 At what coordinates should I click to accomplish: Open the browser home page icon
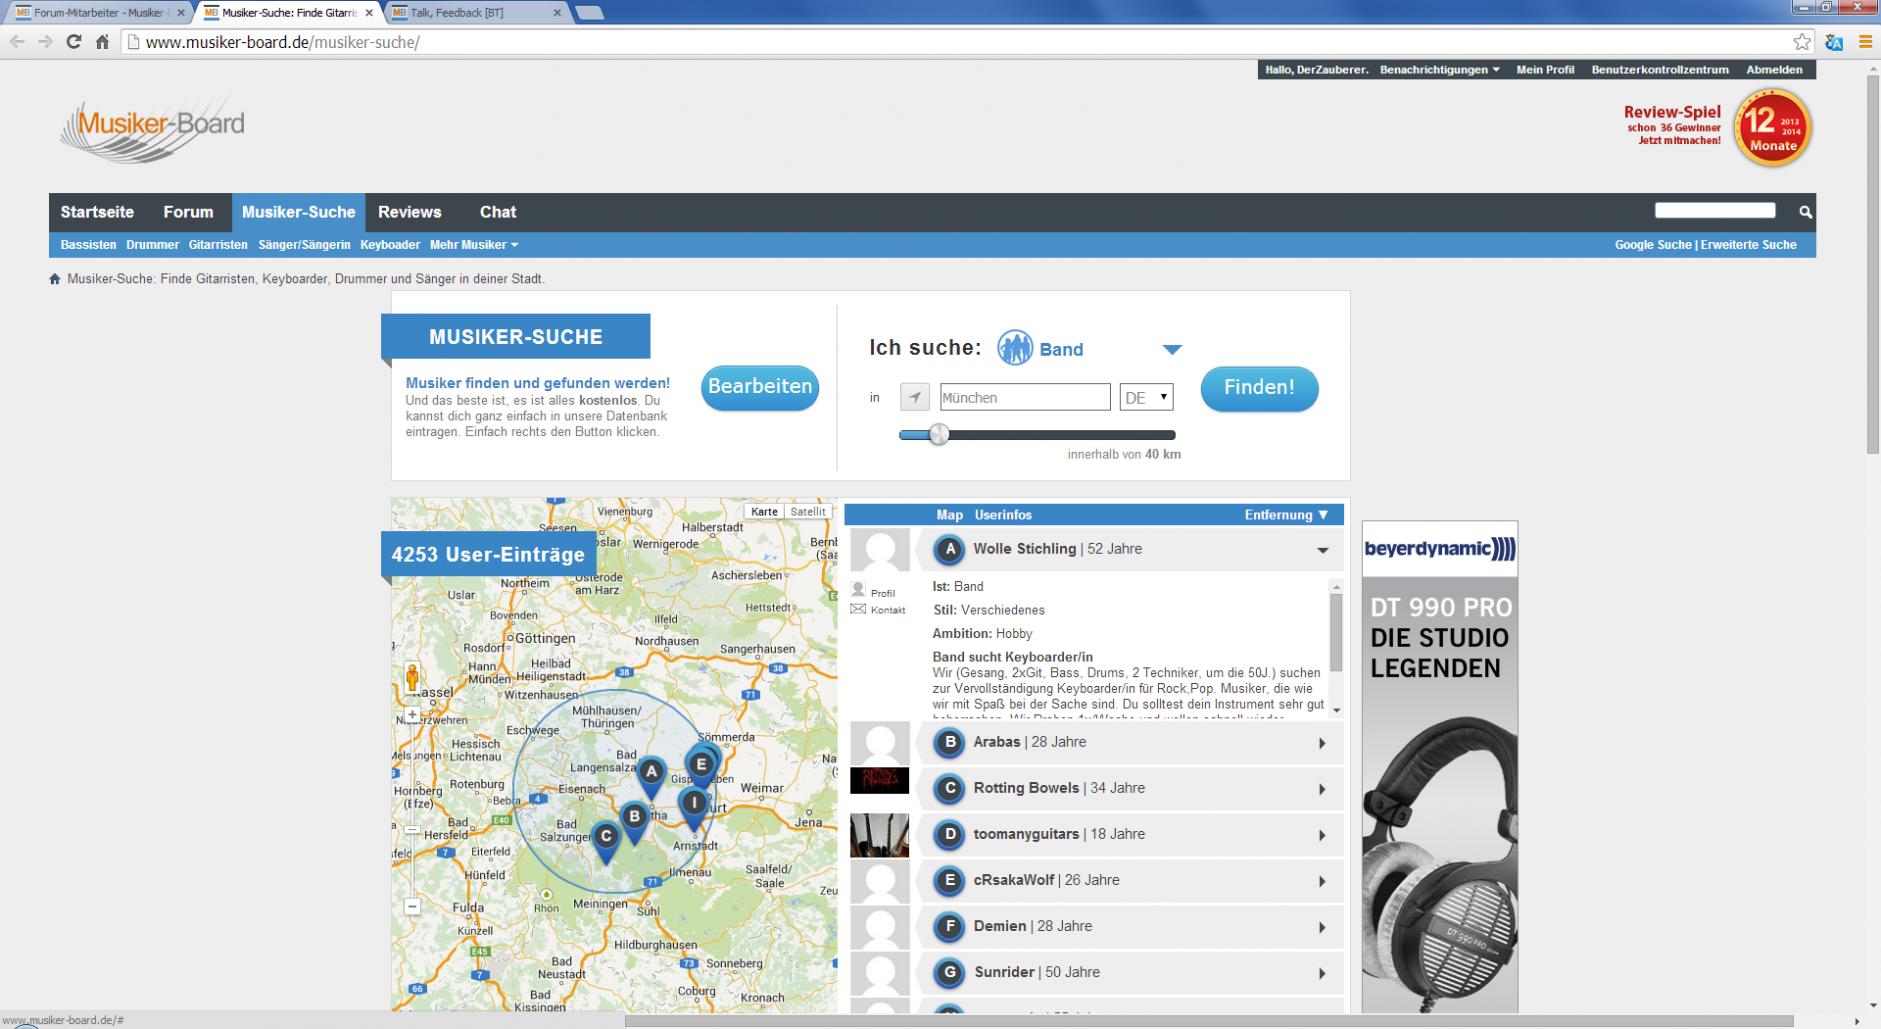click(x=102, y=42)
